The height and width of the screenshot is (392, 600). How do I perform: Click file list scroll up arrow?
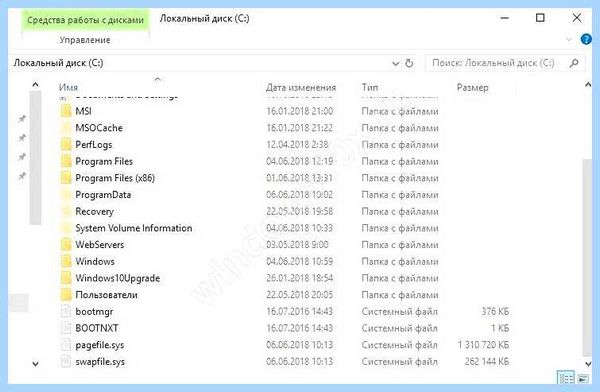click(x=588, y=85)
